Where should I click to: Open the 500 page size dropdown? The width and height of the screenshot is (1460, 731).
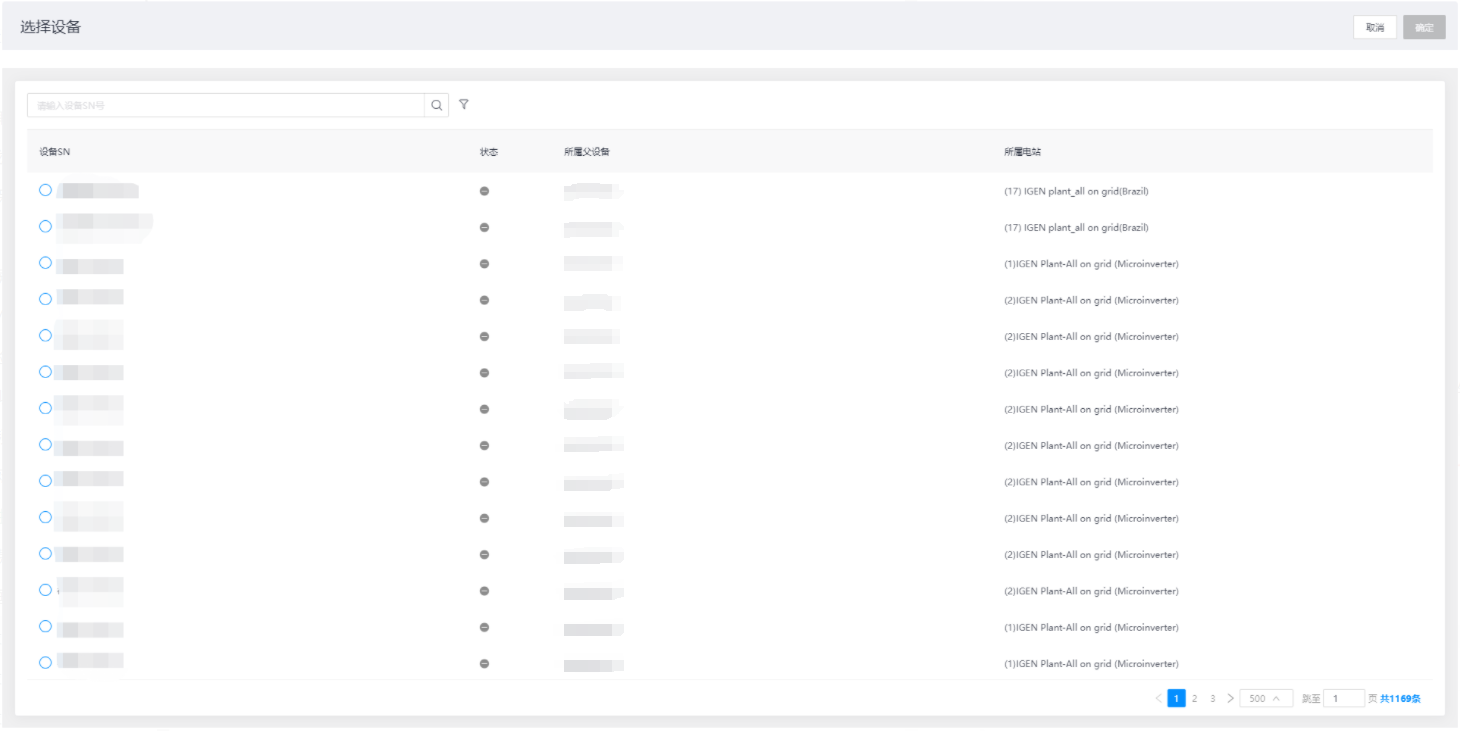click(x=1265, y=698)
